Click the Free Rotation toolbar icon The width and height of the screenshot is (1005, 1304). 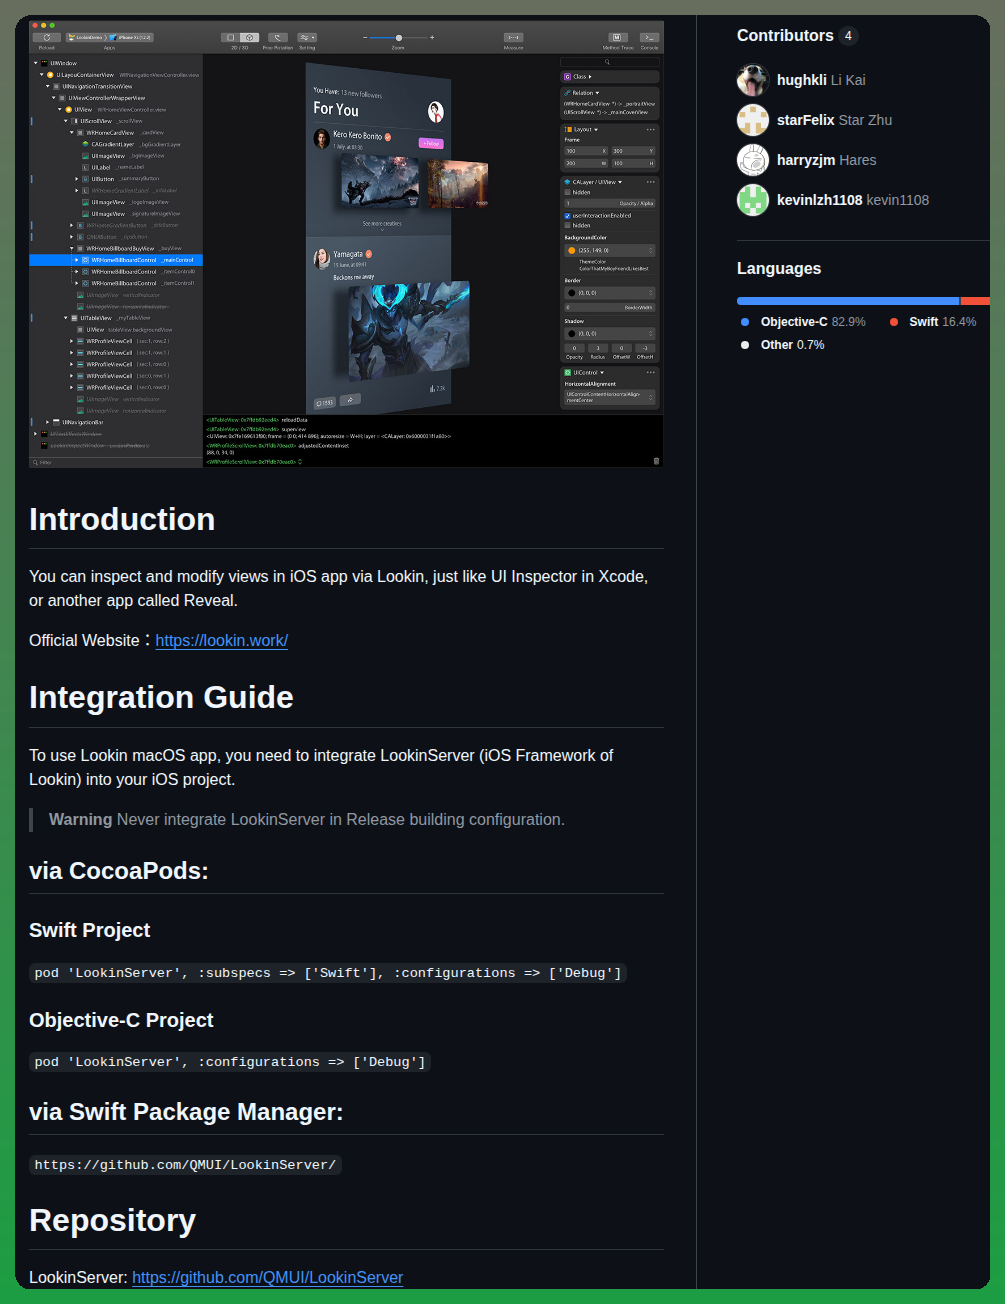click(278, 37)
